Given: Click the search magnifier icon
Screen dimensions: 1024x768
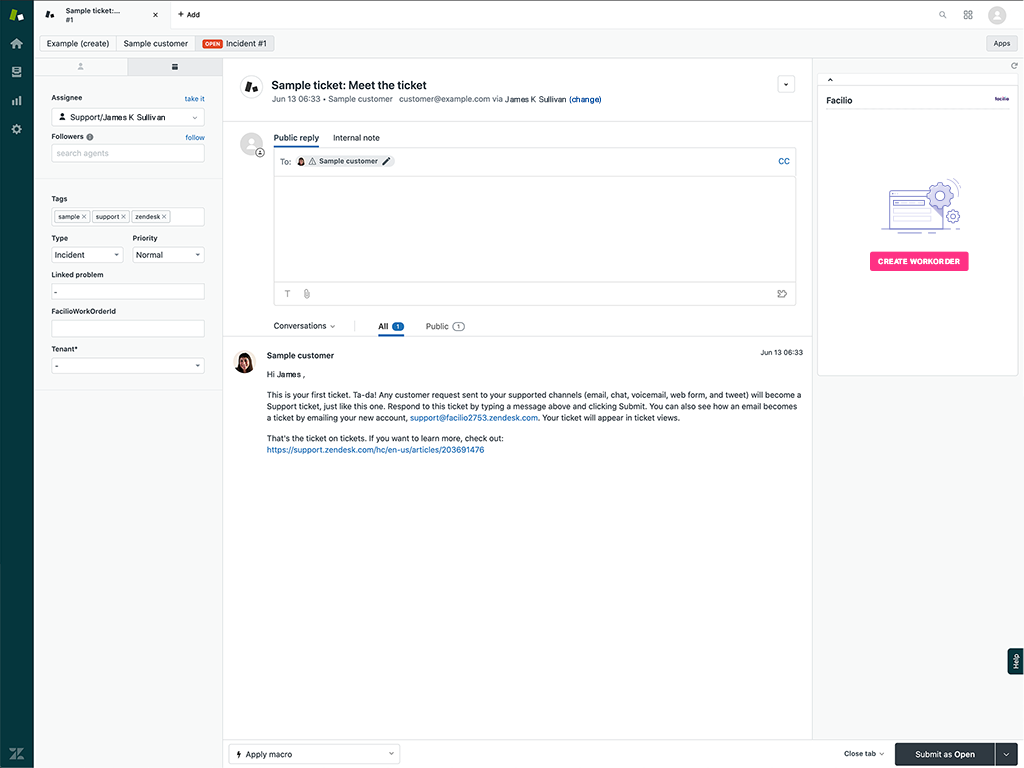Looking at the screenshot, I should click(942, 15).
